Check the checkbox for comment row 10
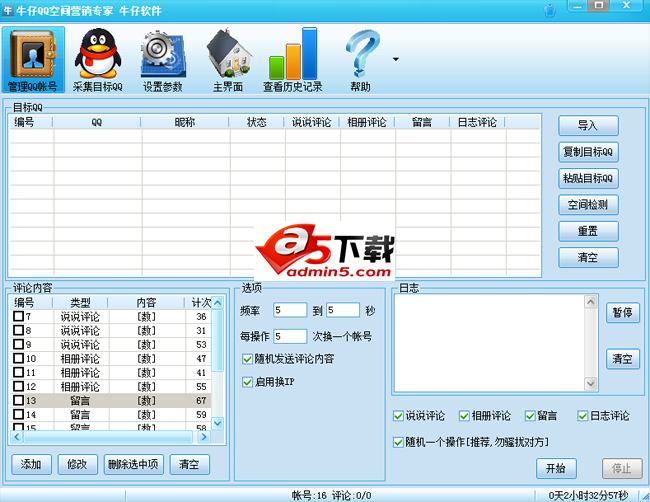The height and width of the screenshot is (502, 650). pyautogui.click(x=18, y=358)
